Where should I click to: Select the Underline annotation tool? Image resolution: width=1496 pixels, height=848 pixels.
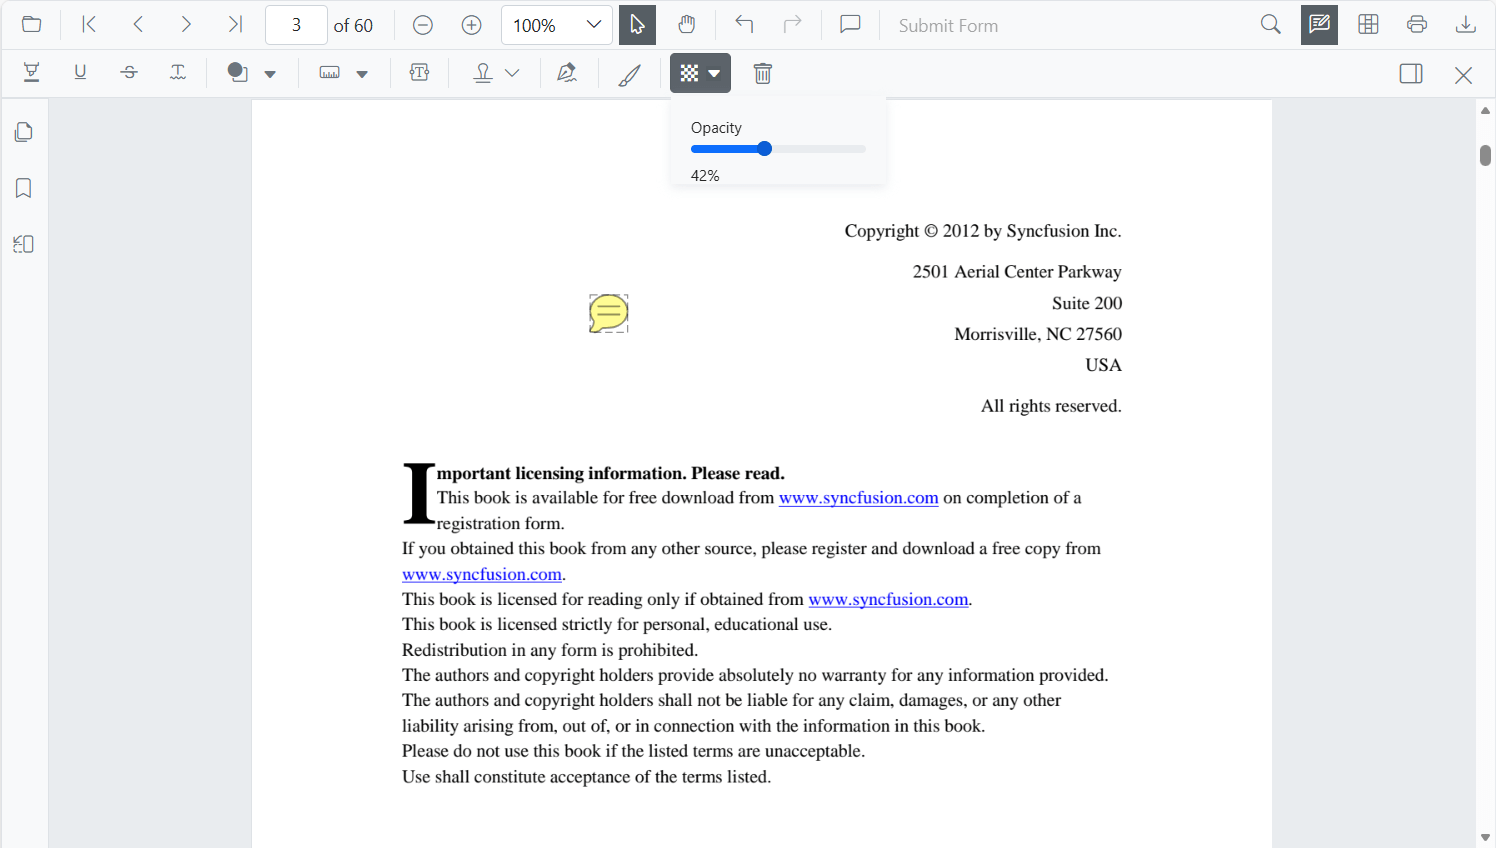point(80,72)
